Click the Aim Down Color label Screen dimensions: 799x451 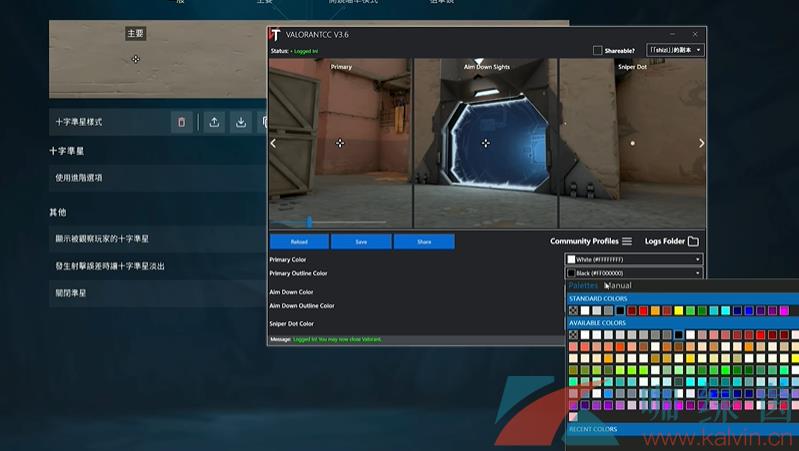click(291, 292)
